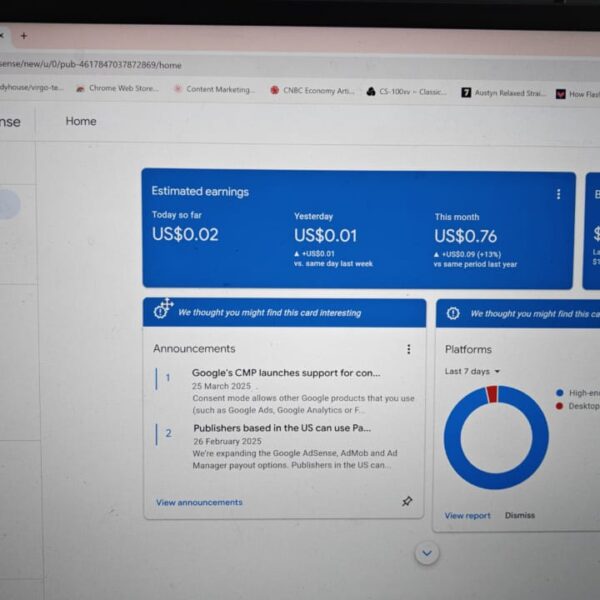
Task: Click the Announcements card heading
Action: click(194, 349)
